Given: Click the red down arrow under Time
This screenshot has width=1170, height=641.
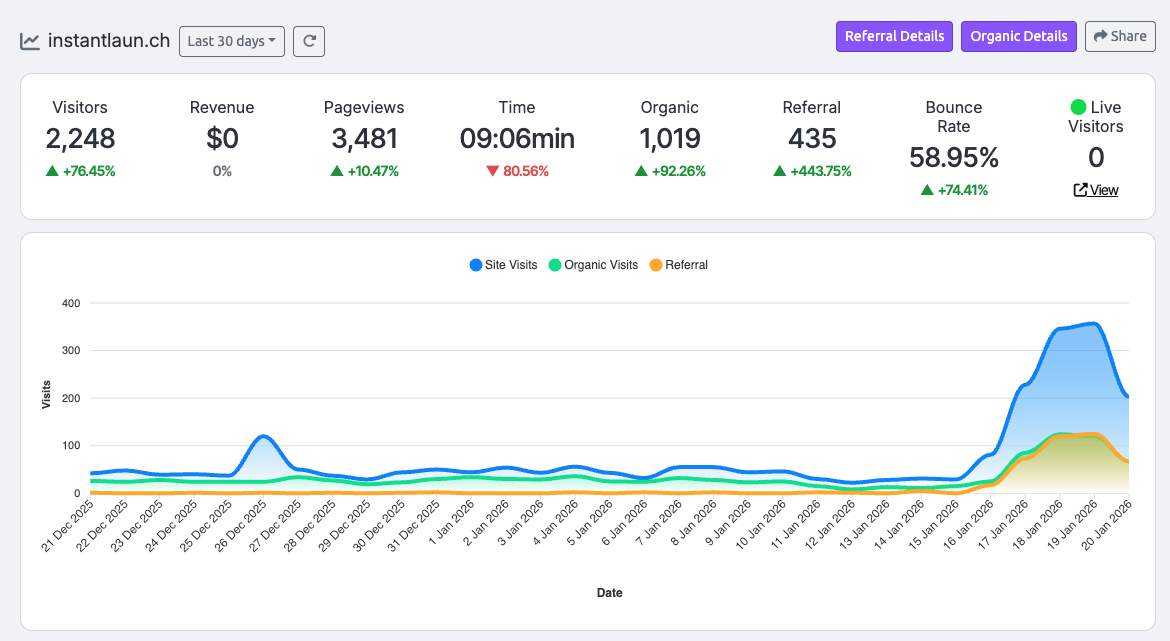Looking at the screenshot, I should click(x=492, y=171).
